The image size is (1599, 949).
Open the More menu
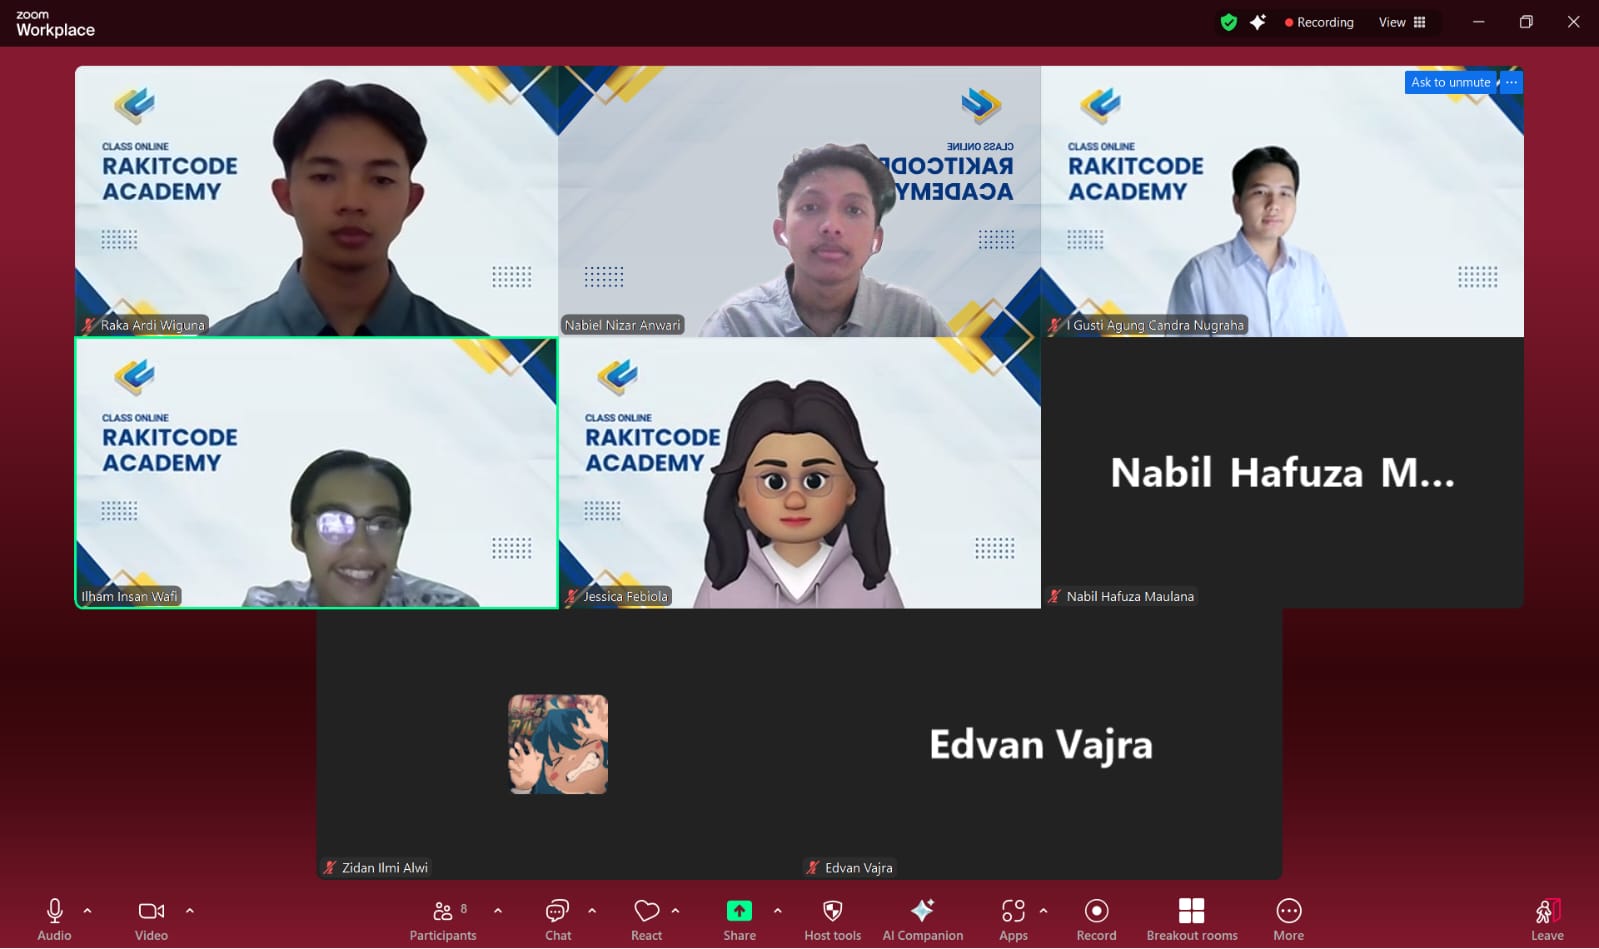(x=1288, y=920)
